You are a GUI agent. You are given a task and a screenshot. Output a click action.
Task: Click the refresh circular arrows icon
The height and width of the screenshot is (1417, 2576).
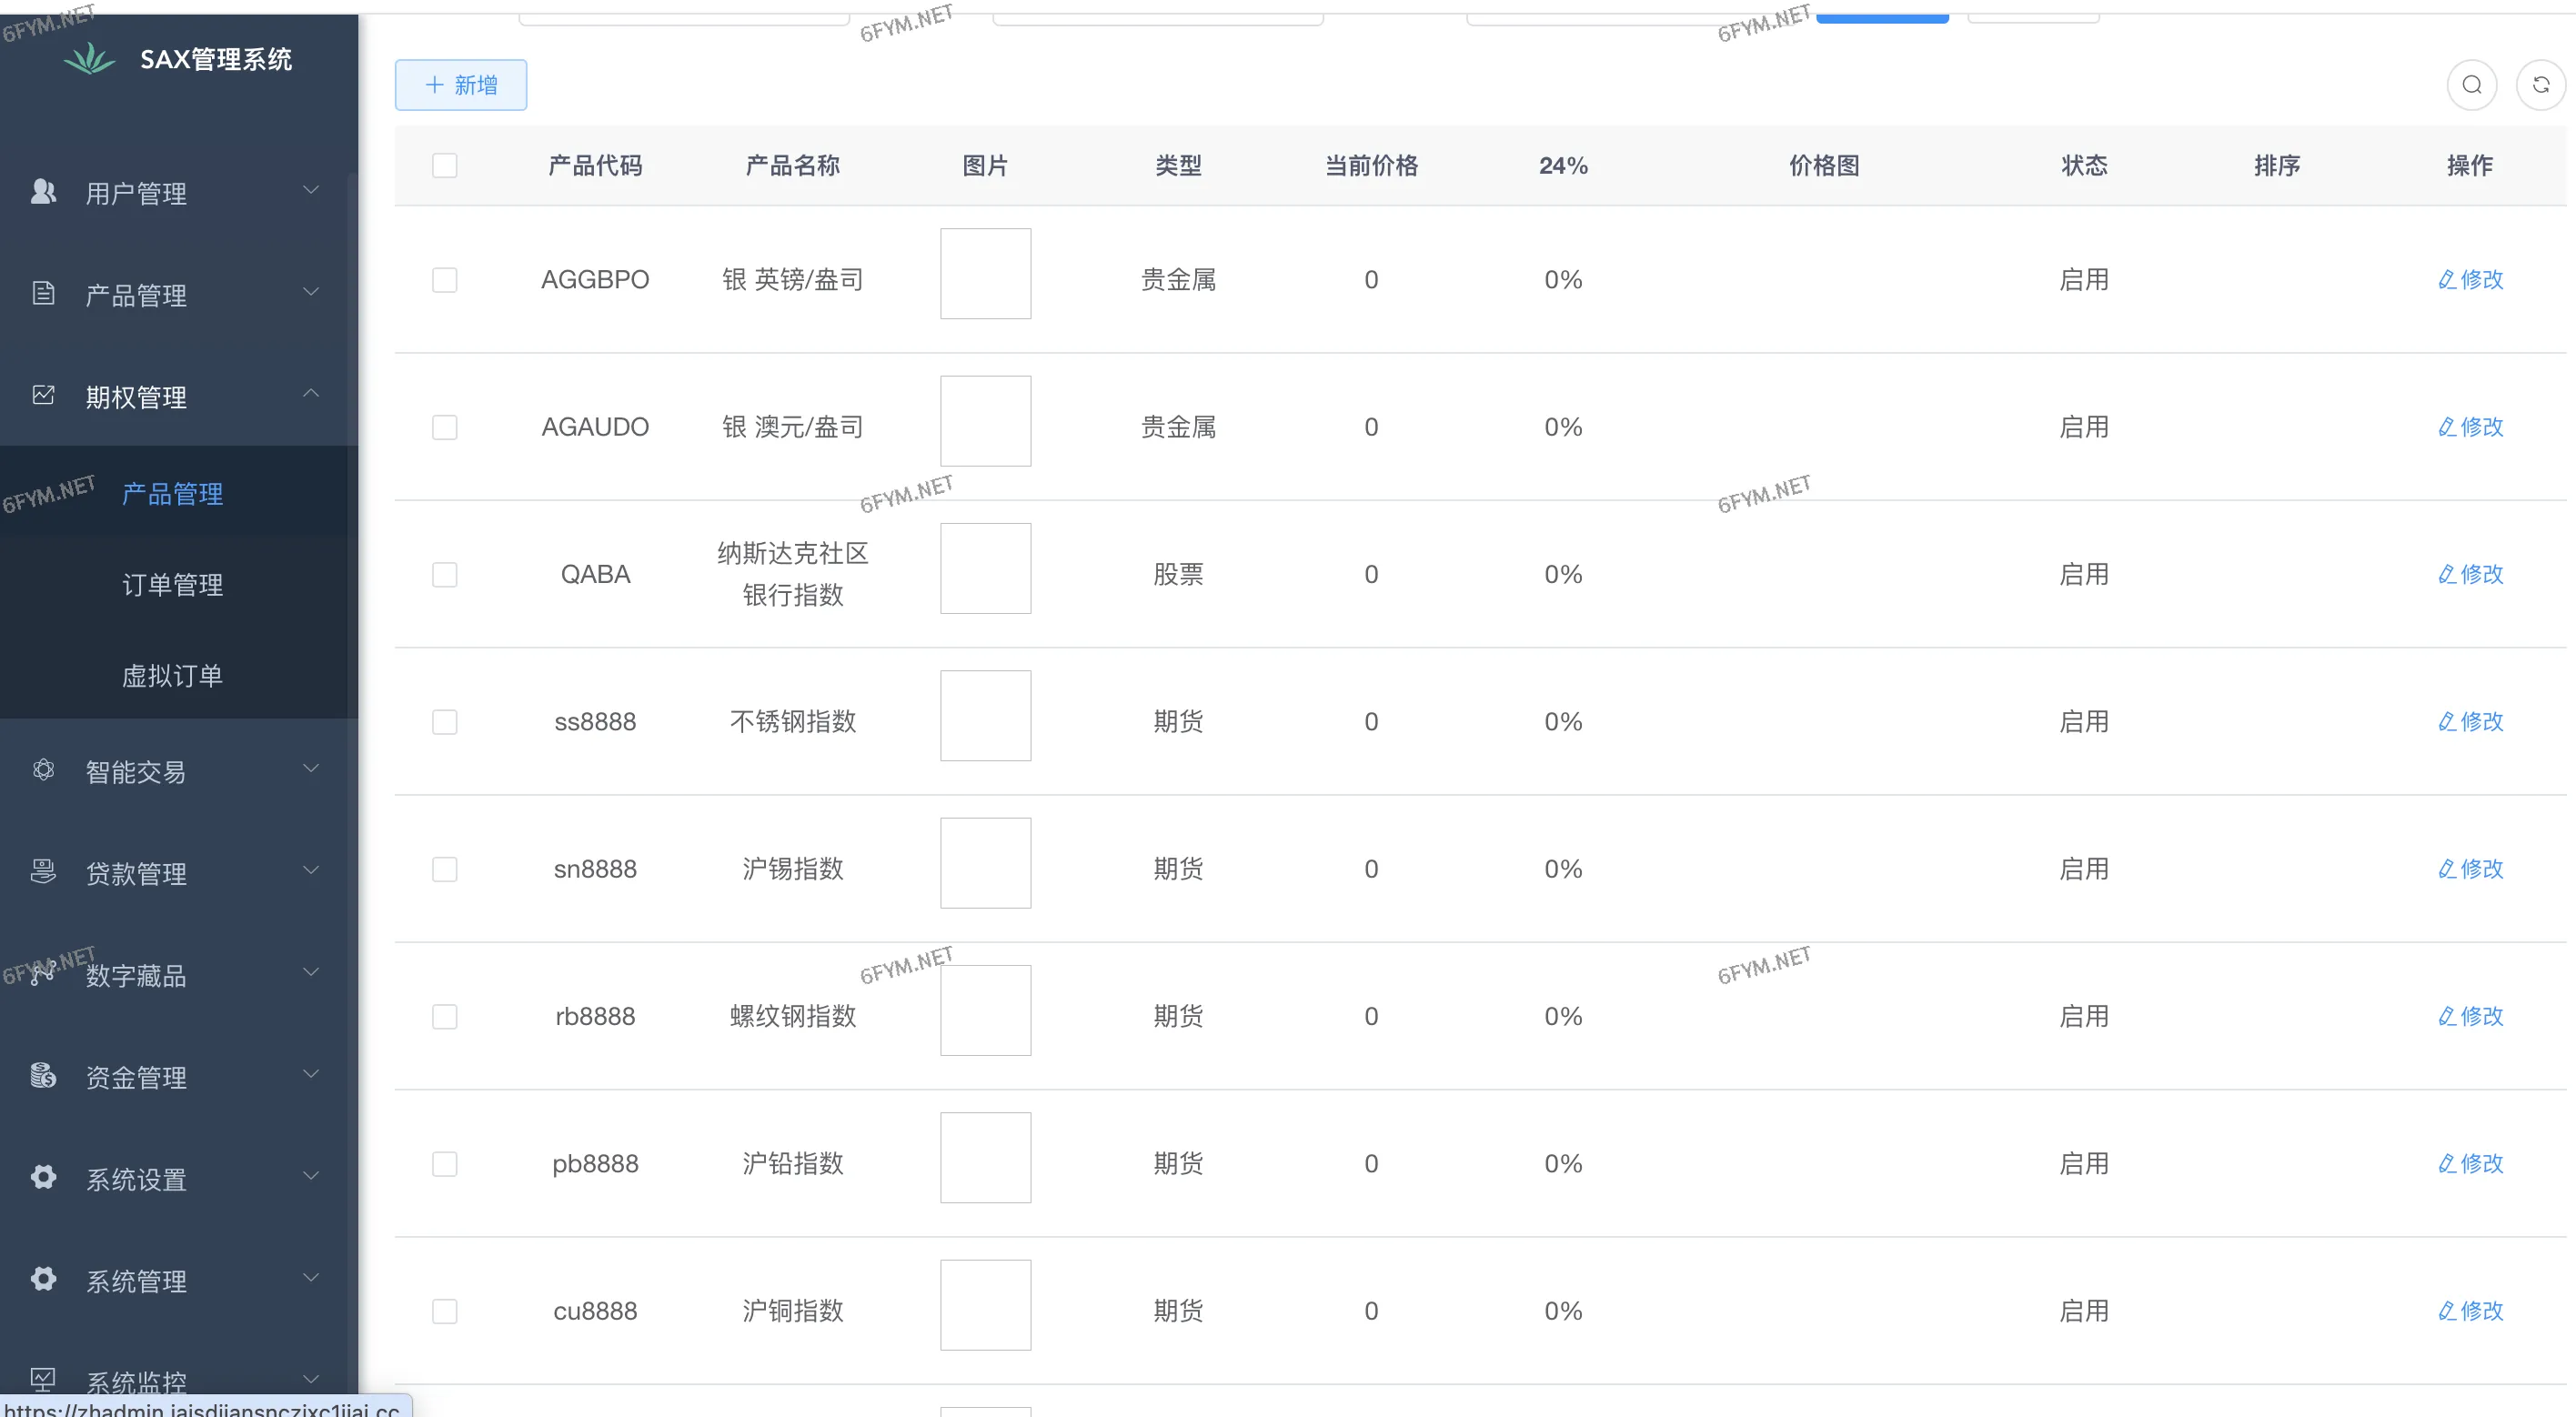tap(2540, 85)
